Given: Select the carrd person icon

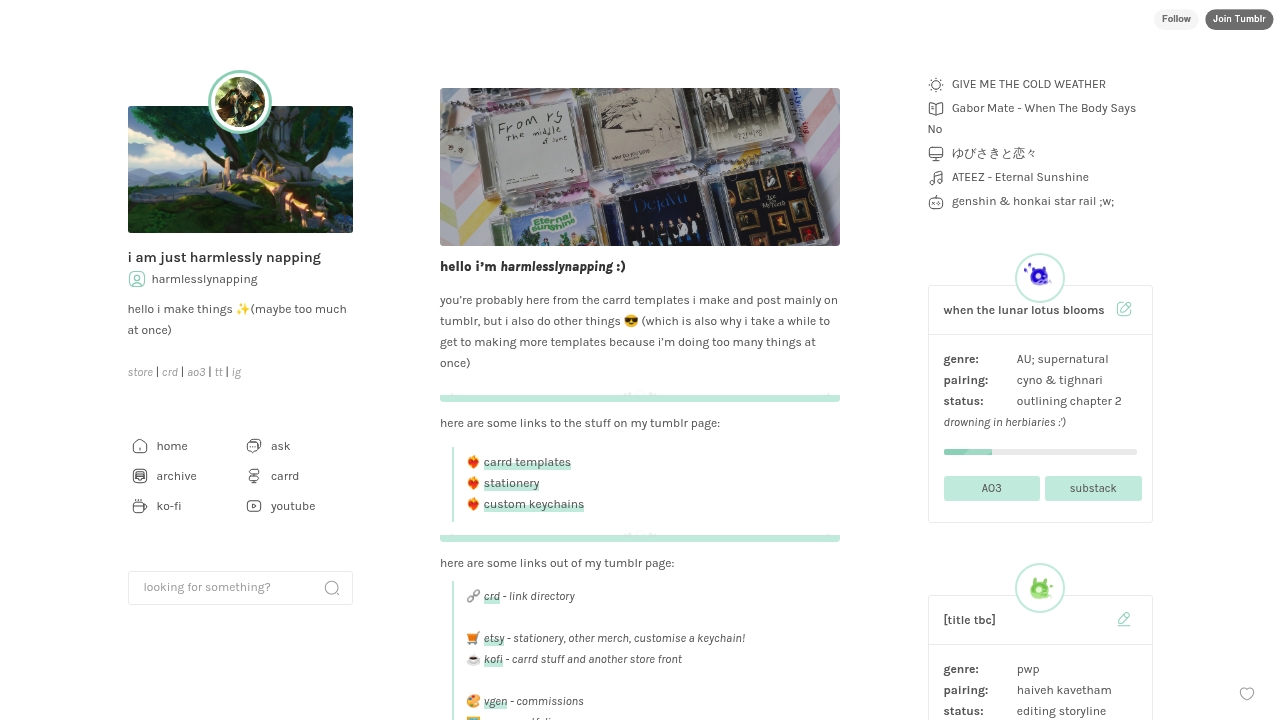Looking at the screenshot, I should pos(254,476).
